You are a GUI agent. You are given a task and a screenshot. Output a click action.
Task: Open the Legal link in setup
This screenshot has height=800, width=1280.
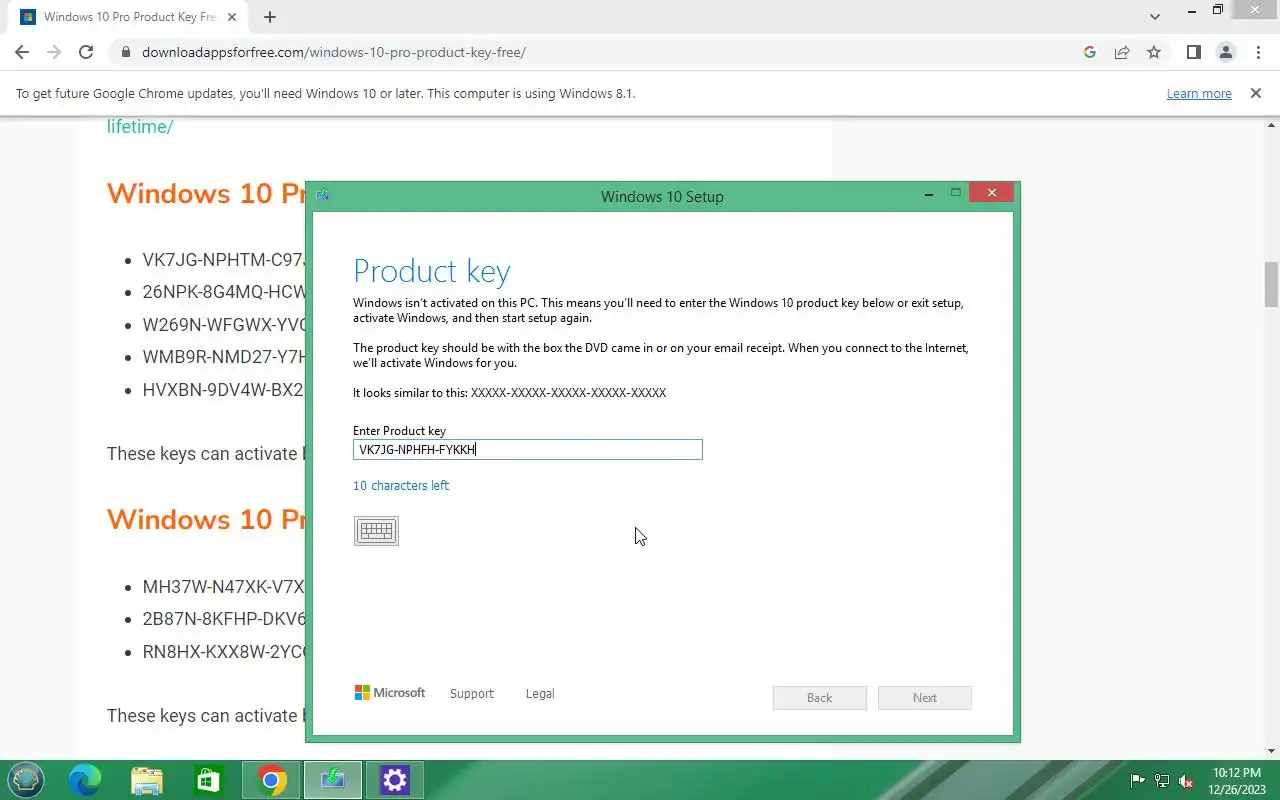coord(540,694)
